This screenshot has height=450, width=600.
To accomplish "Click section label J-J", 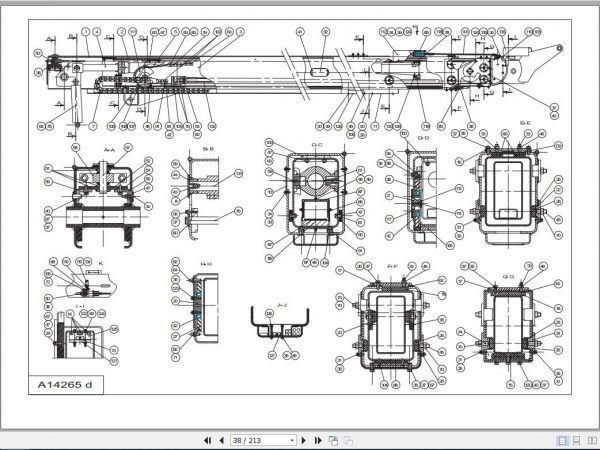I will click(282, 305).
